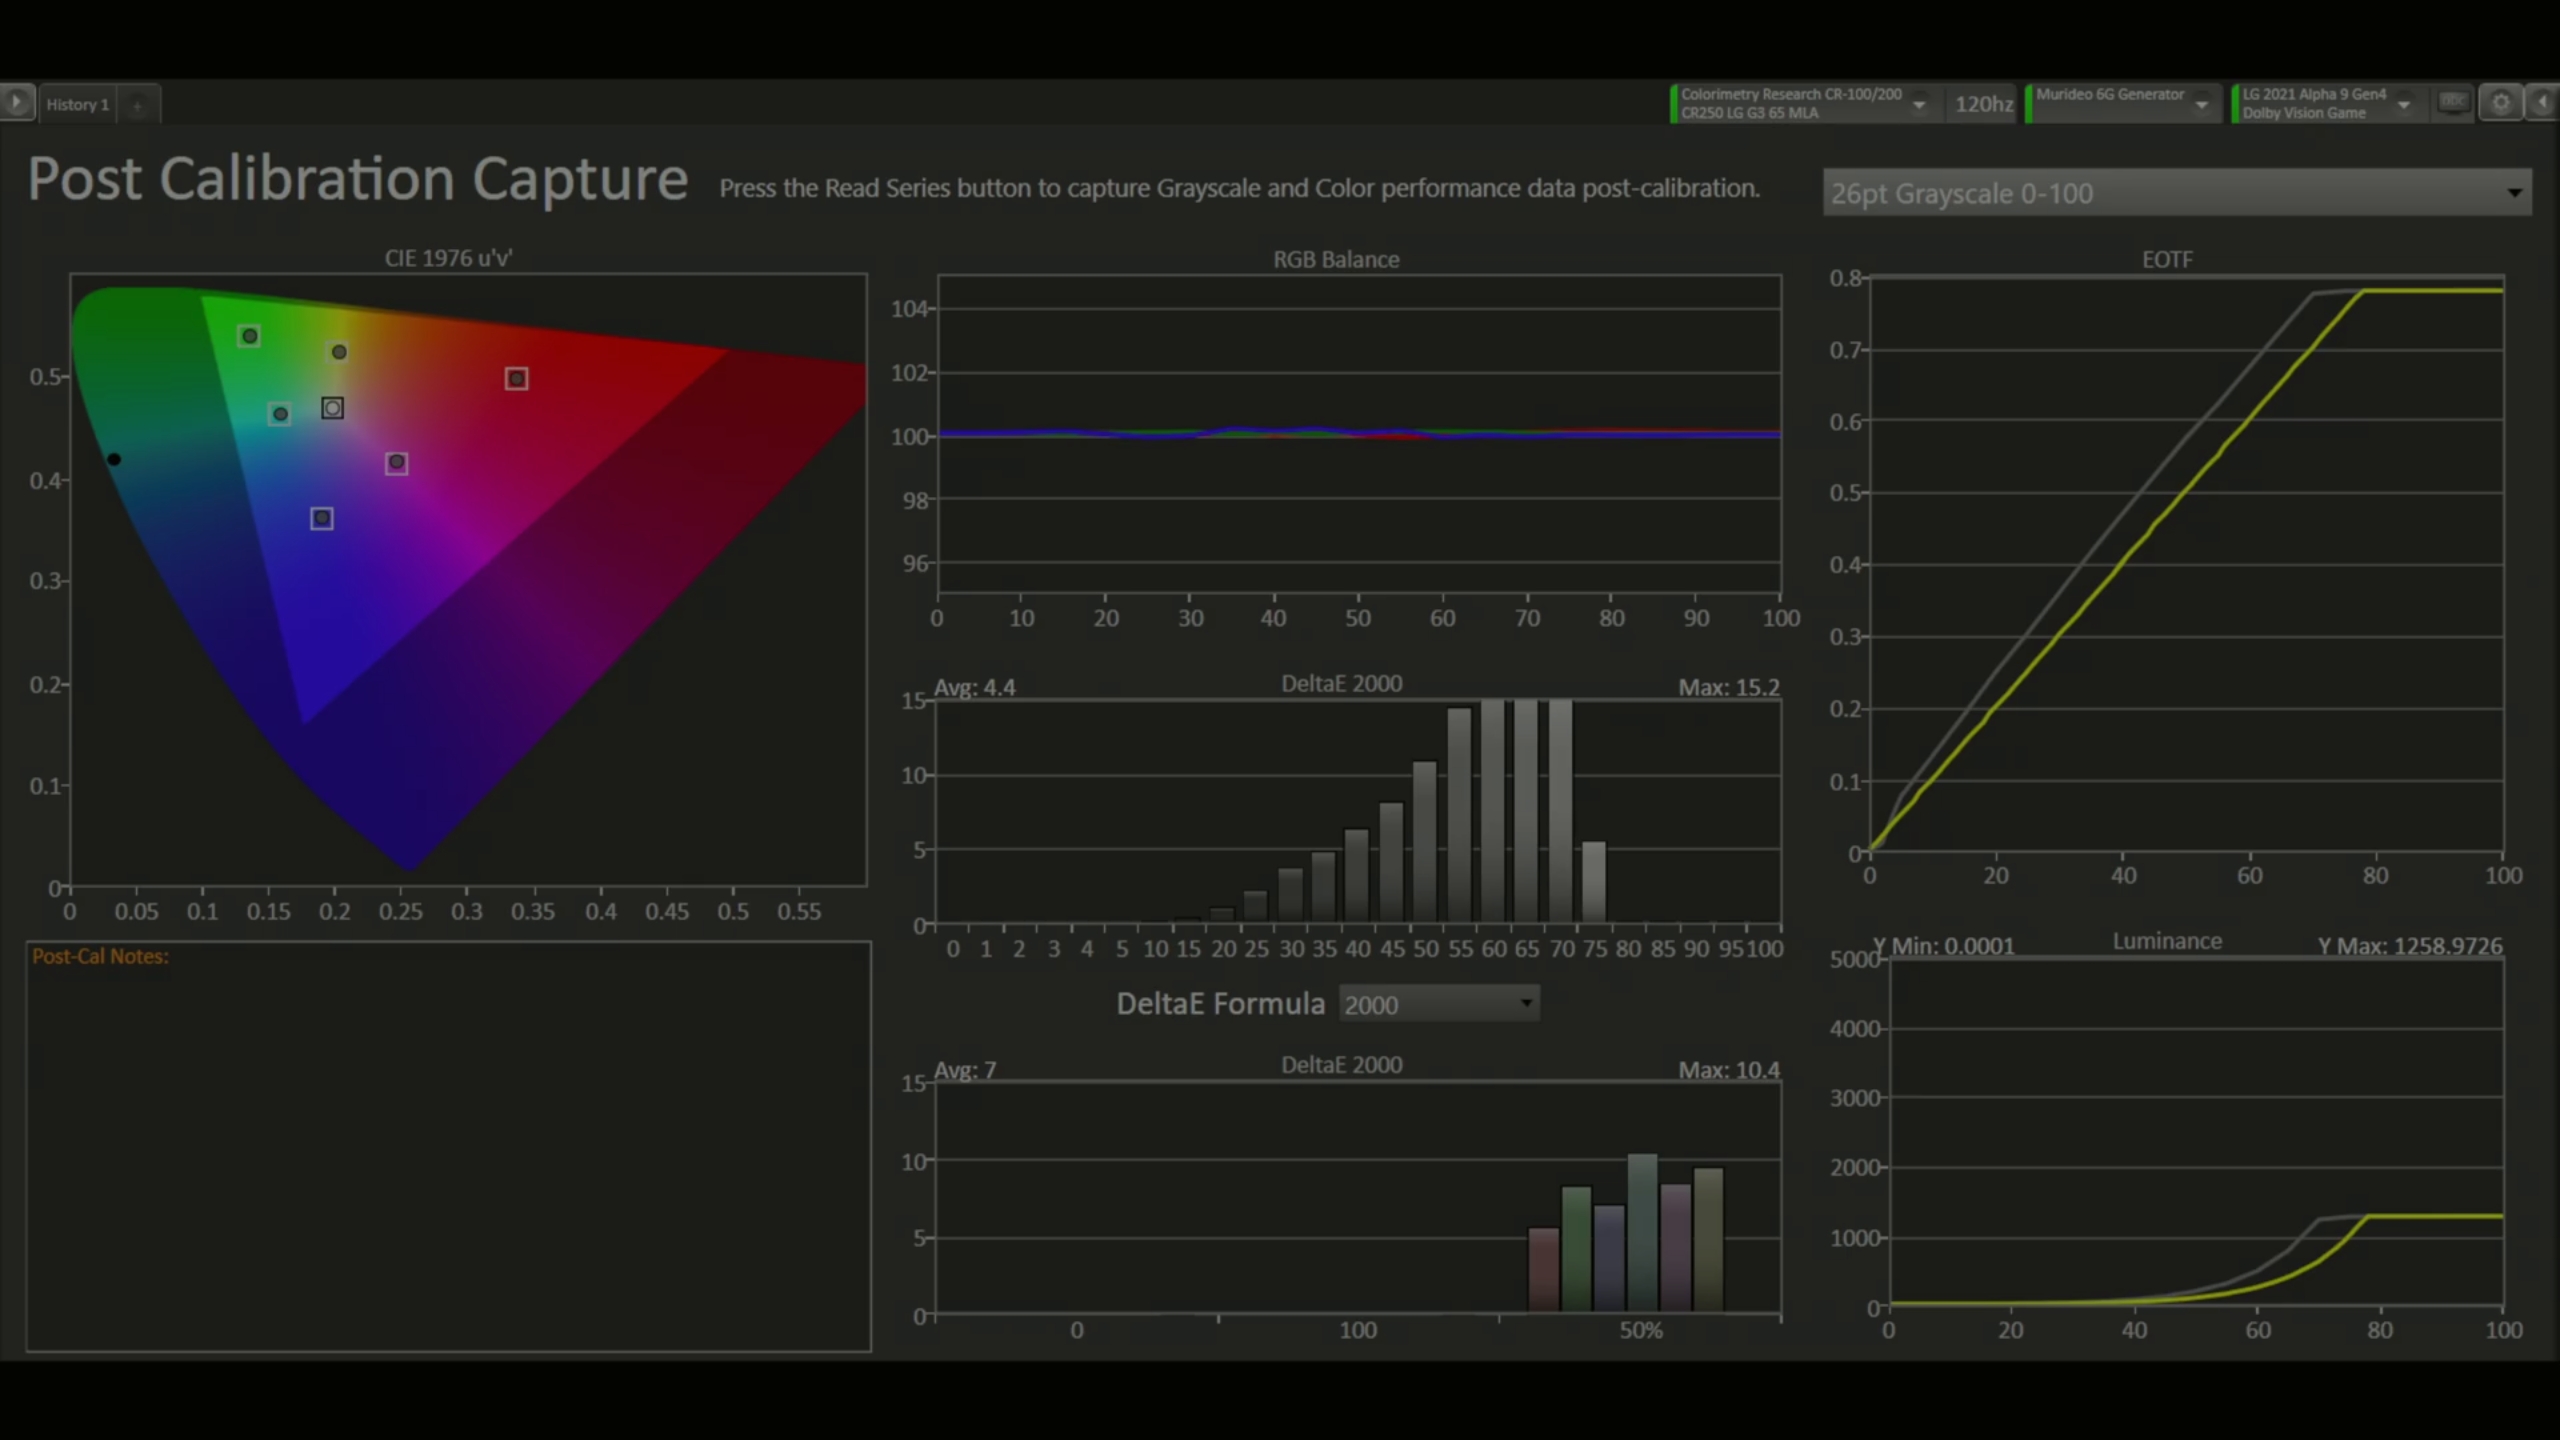Click the Luminance chart title
2560x1440 pixels.
click(x=2167, y=941)
